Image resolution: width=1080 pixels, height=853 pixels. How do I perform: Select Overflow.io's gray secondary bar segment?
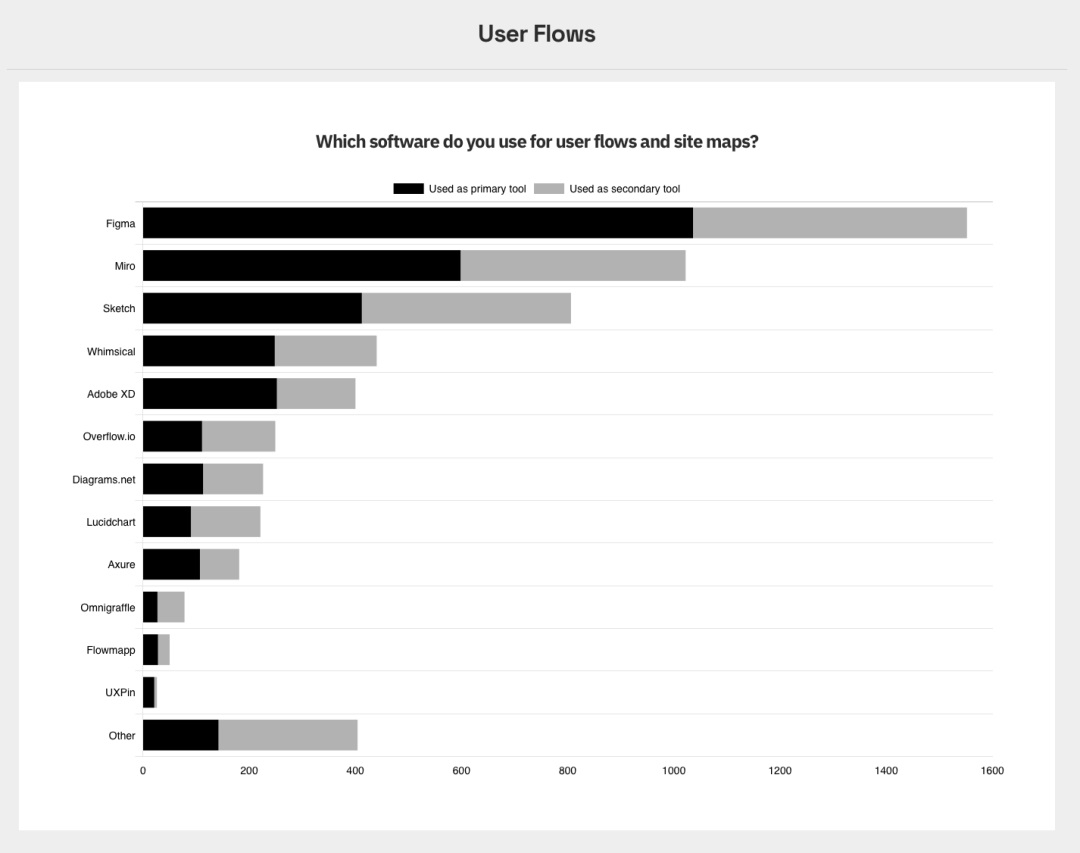tap(238, 437)
